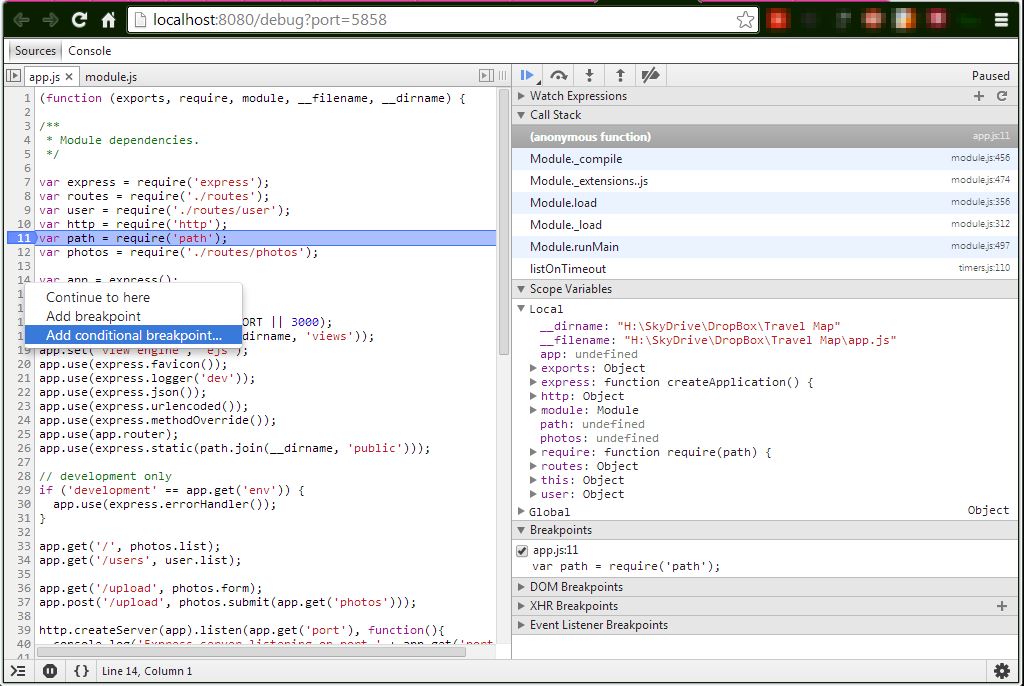Click the Step out of function icon

620,75
